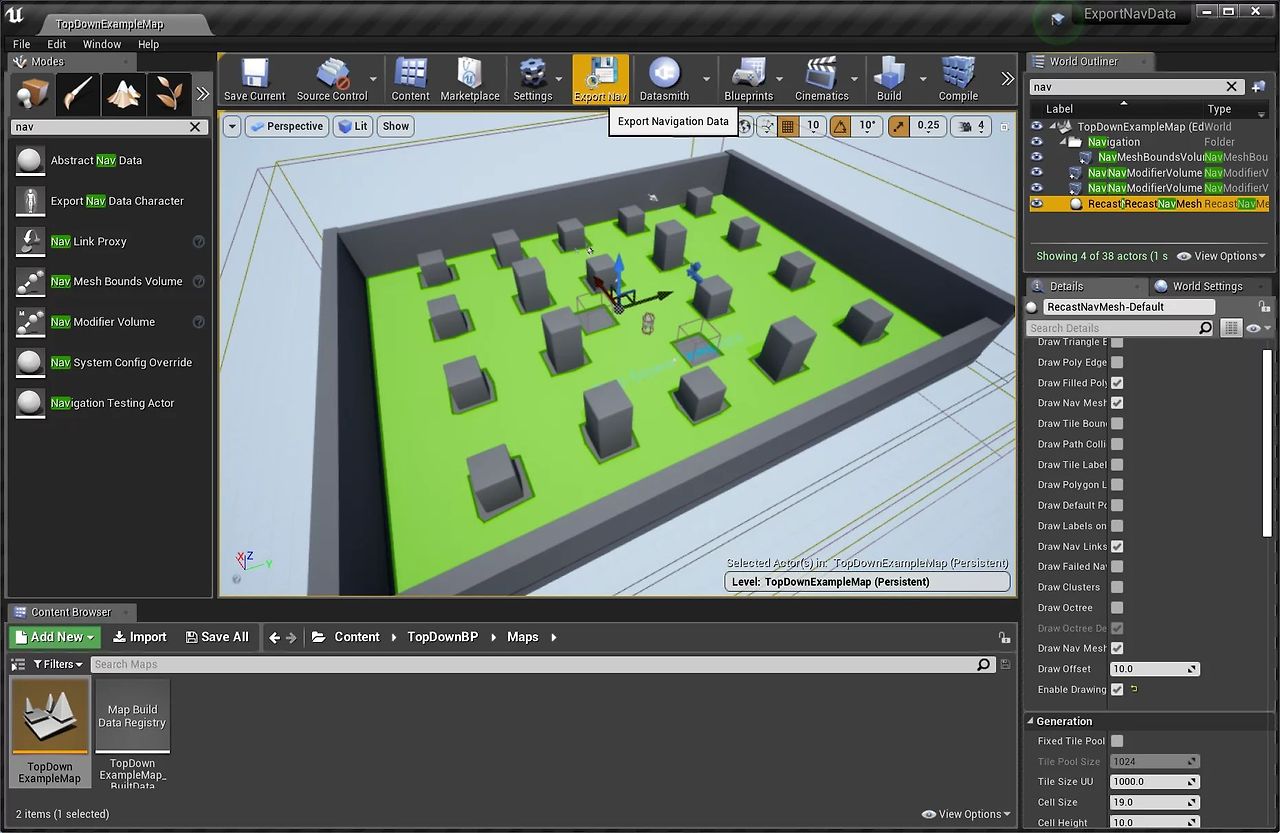
Task: Open the Help menu
Action: click(x=148, y=44)
